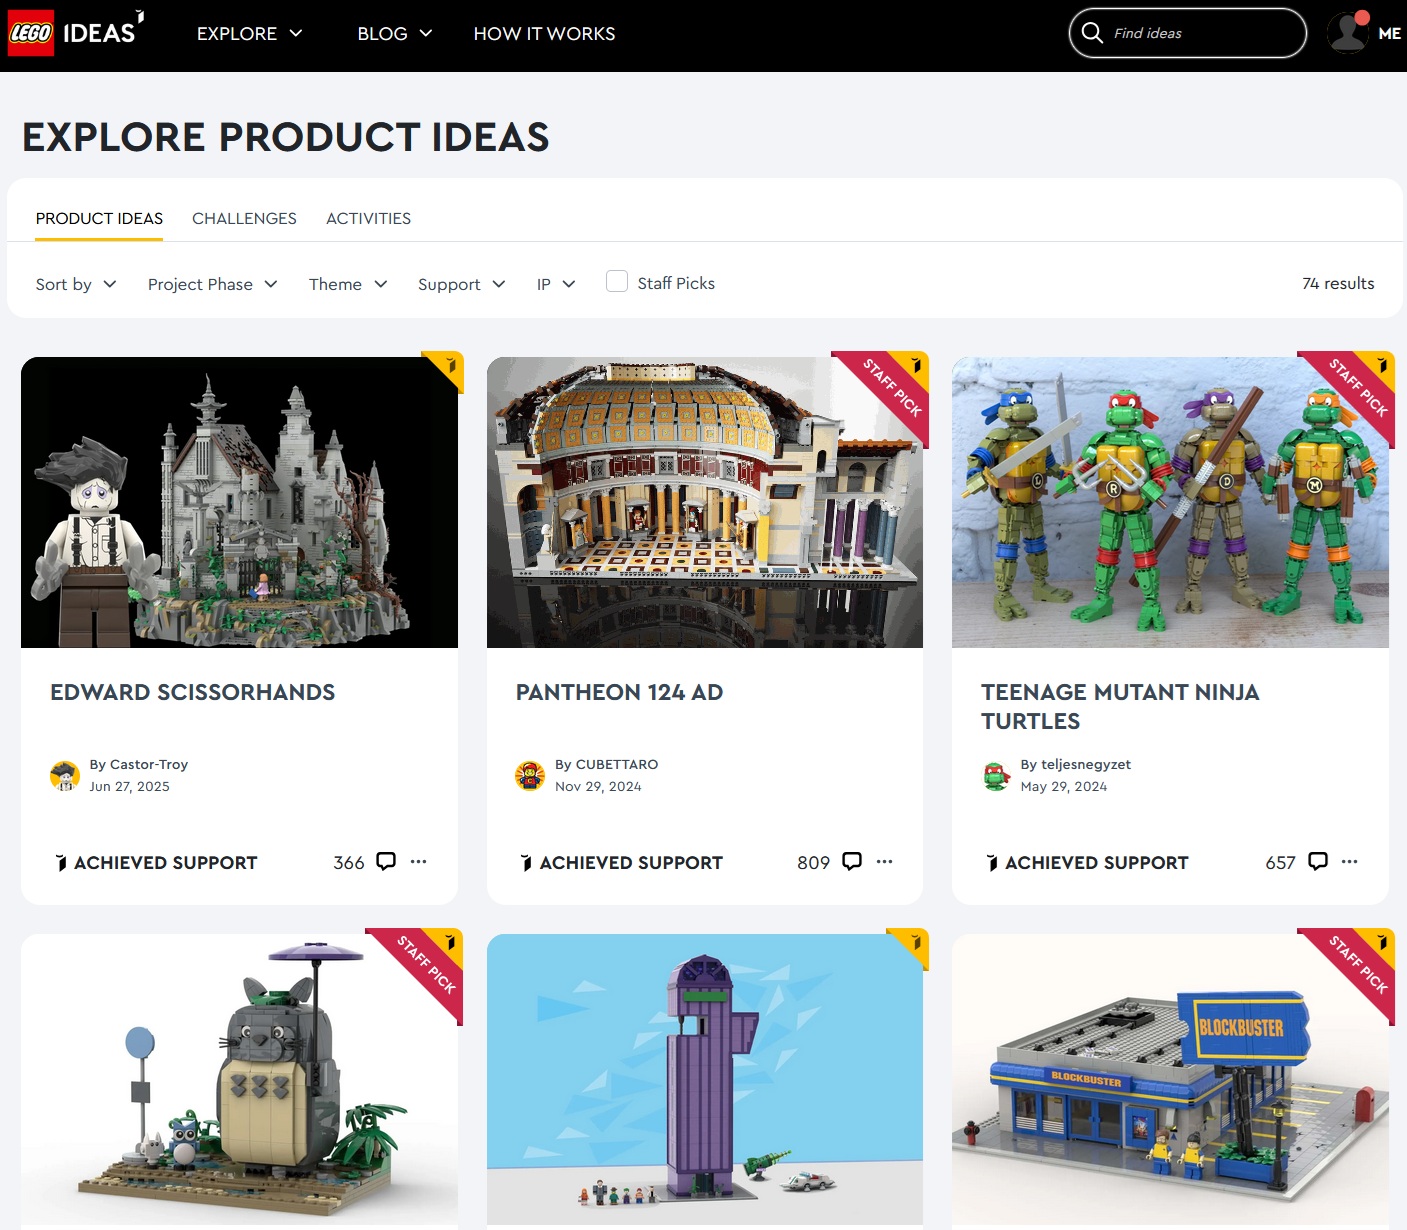Image resolution: width=1407 pixels, height=1230 pixels.
Task: Open the Ninja Turtles figures image
Action: (1170, 502)
